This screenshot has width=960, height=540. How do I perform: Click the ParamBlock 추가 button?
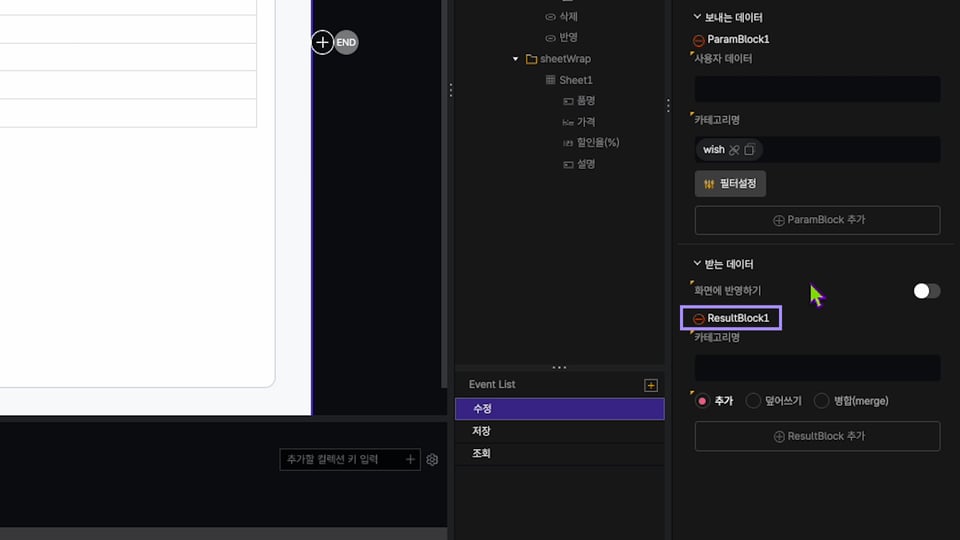817,220
